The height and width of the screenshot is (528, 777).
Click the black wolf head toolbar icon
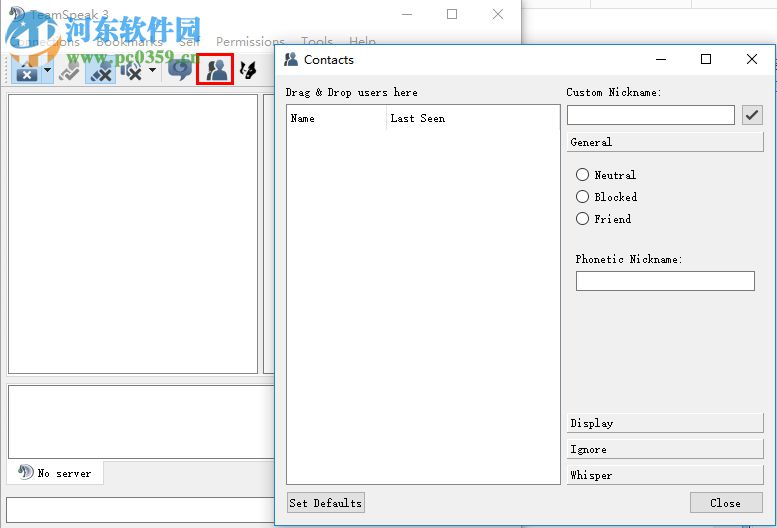coord(248,70)
